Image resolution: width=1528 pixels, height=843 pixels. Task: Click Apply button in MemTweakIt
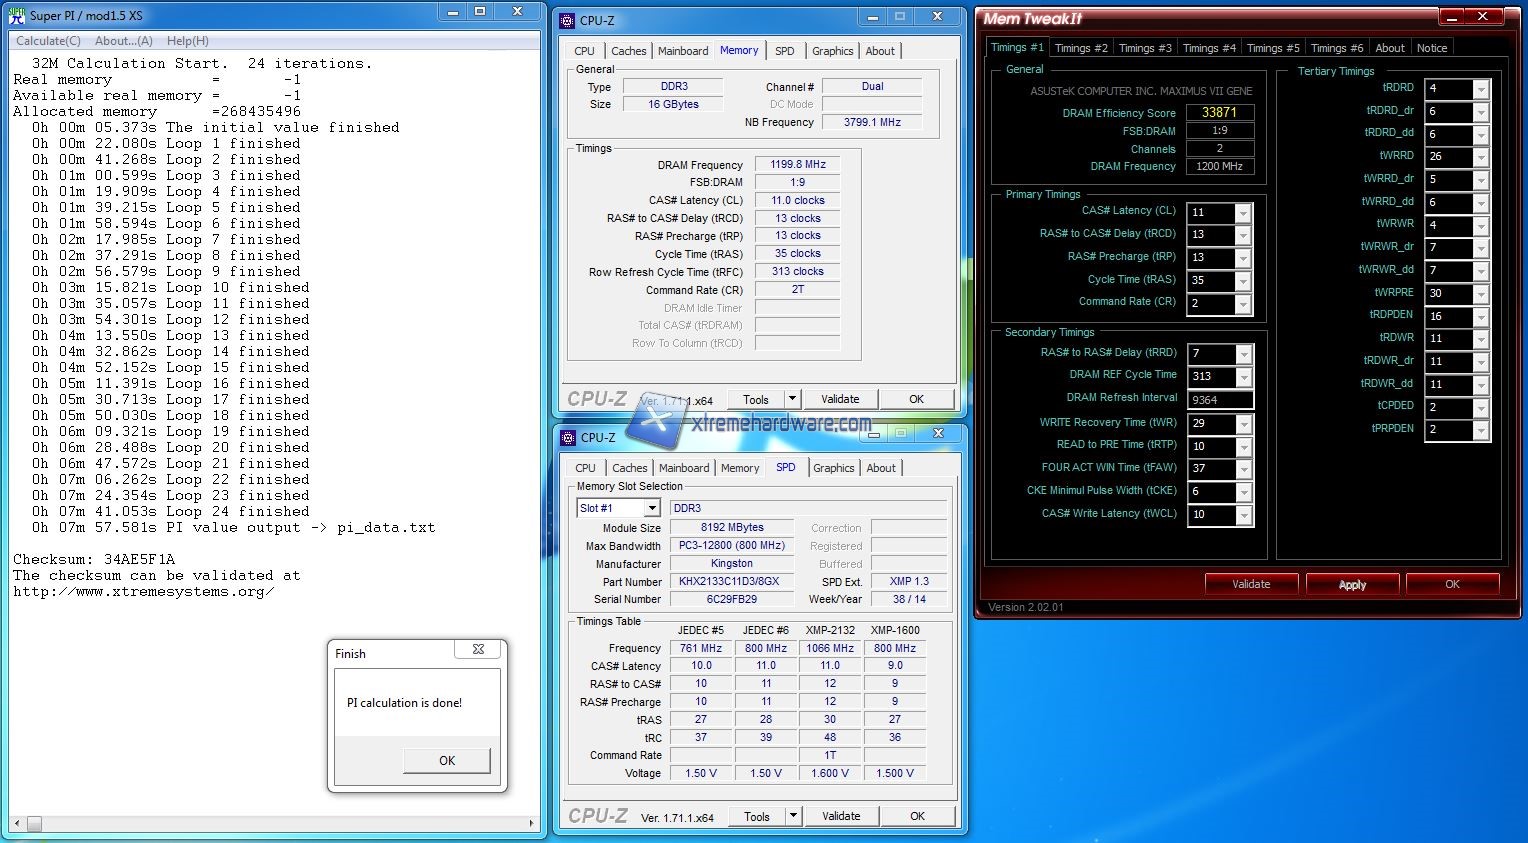click(x=1352, y=585)
